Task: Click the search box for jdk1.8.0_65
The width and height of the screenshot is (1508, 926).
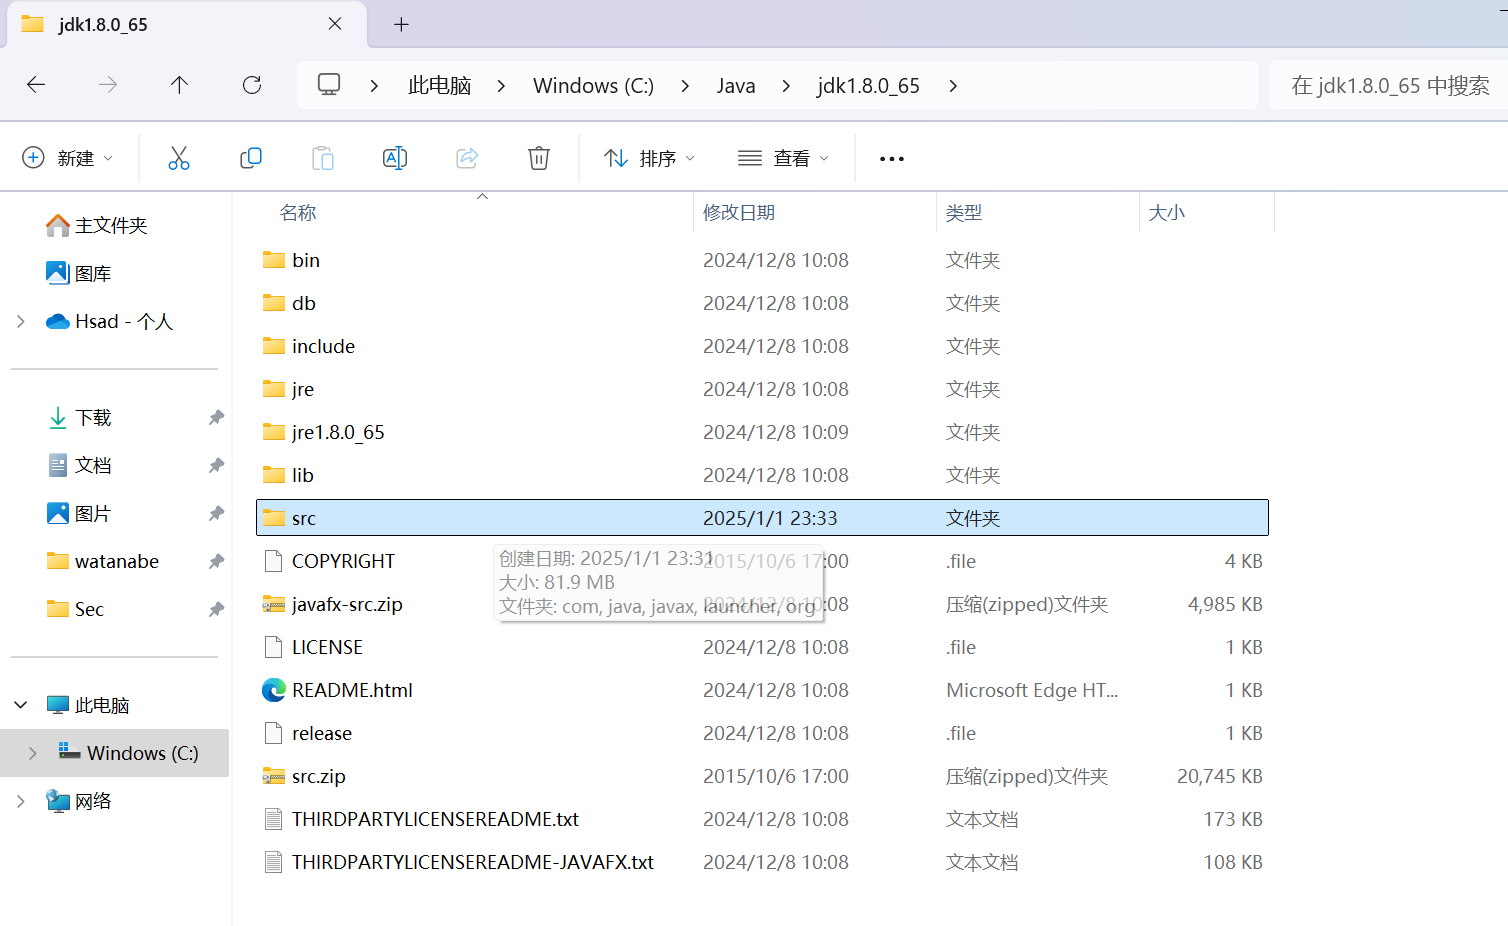Action: tap(1389, 86)
